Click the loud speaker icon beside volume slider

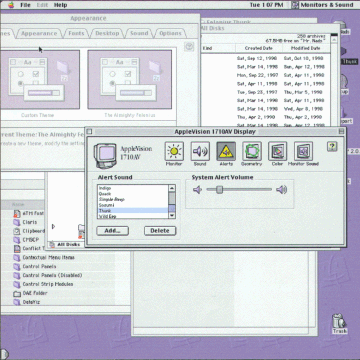click(x=282, y=190)
